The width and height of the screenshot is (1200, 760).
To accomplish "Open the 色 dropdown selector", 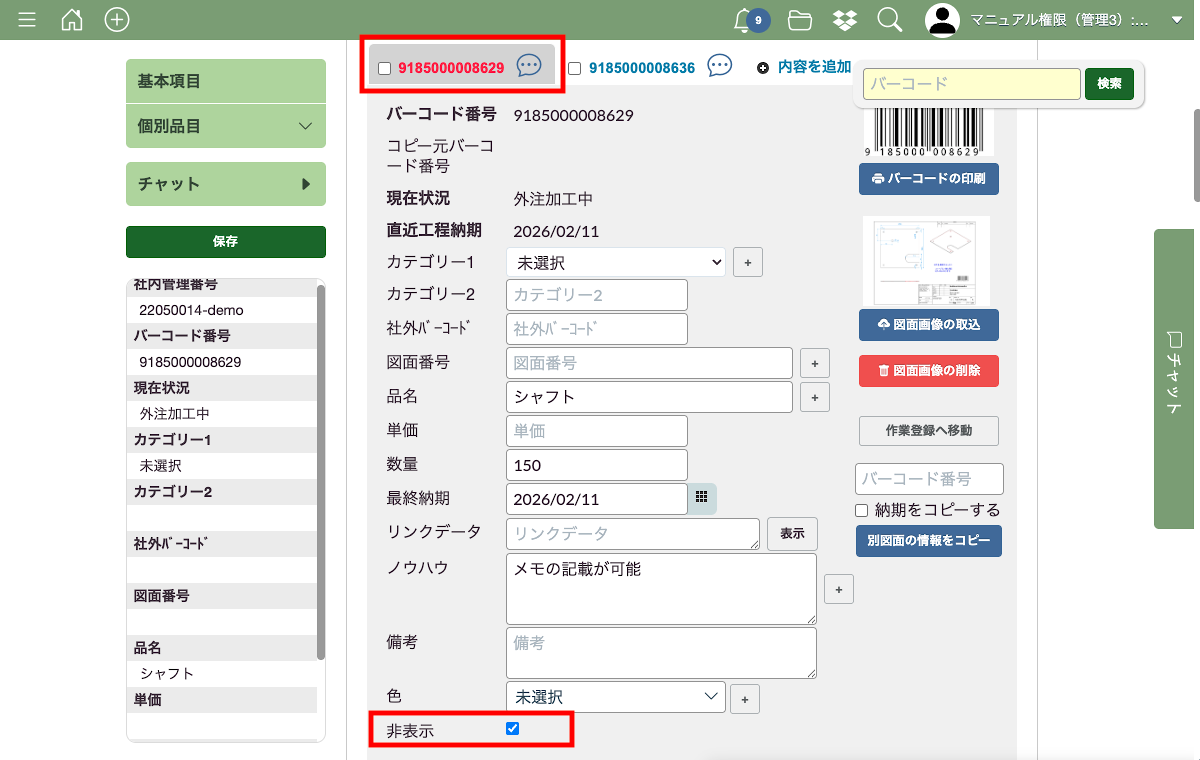I will [x=615, y=696].
